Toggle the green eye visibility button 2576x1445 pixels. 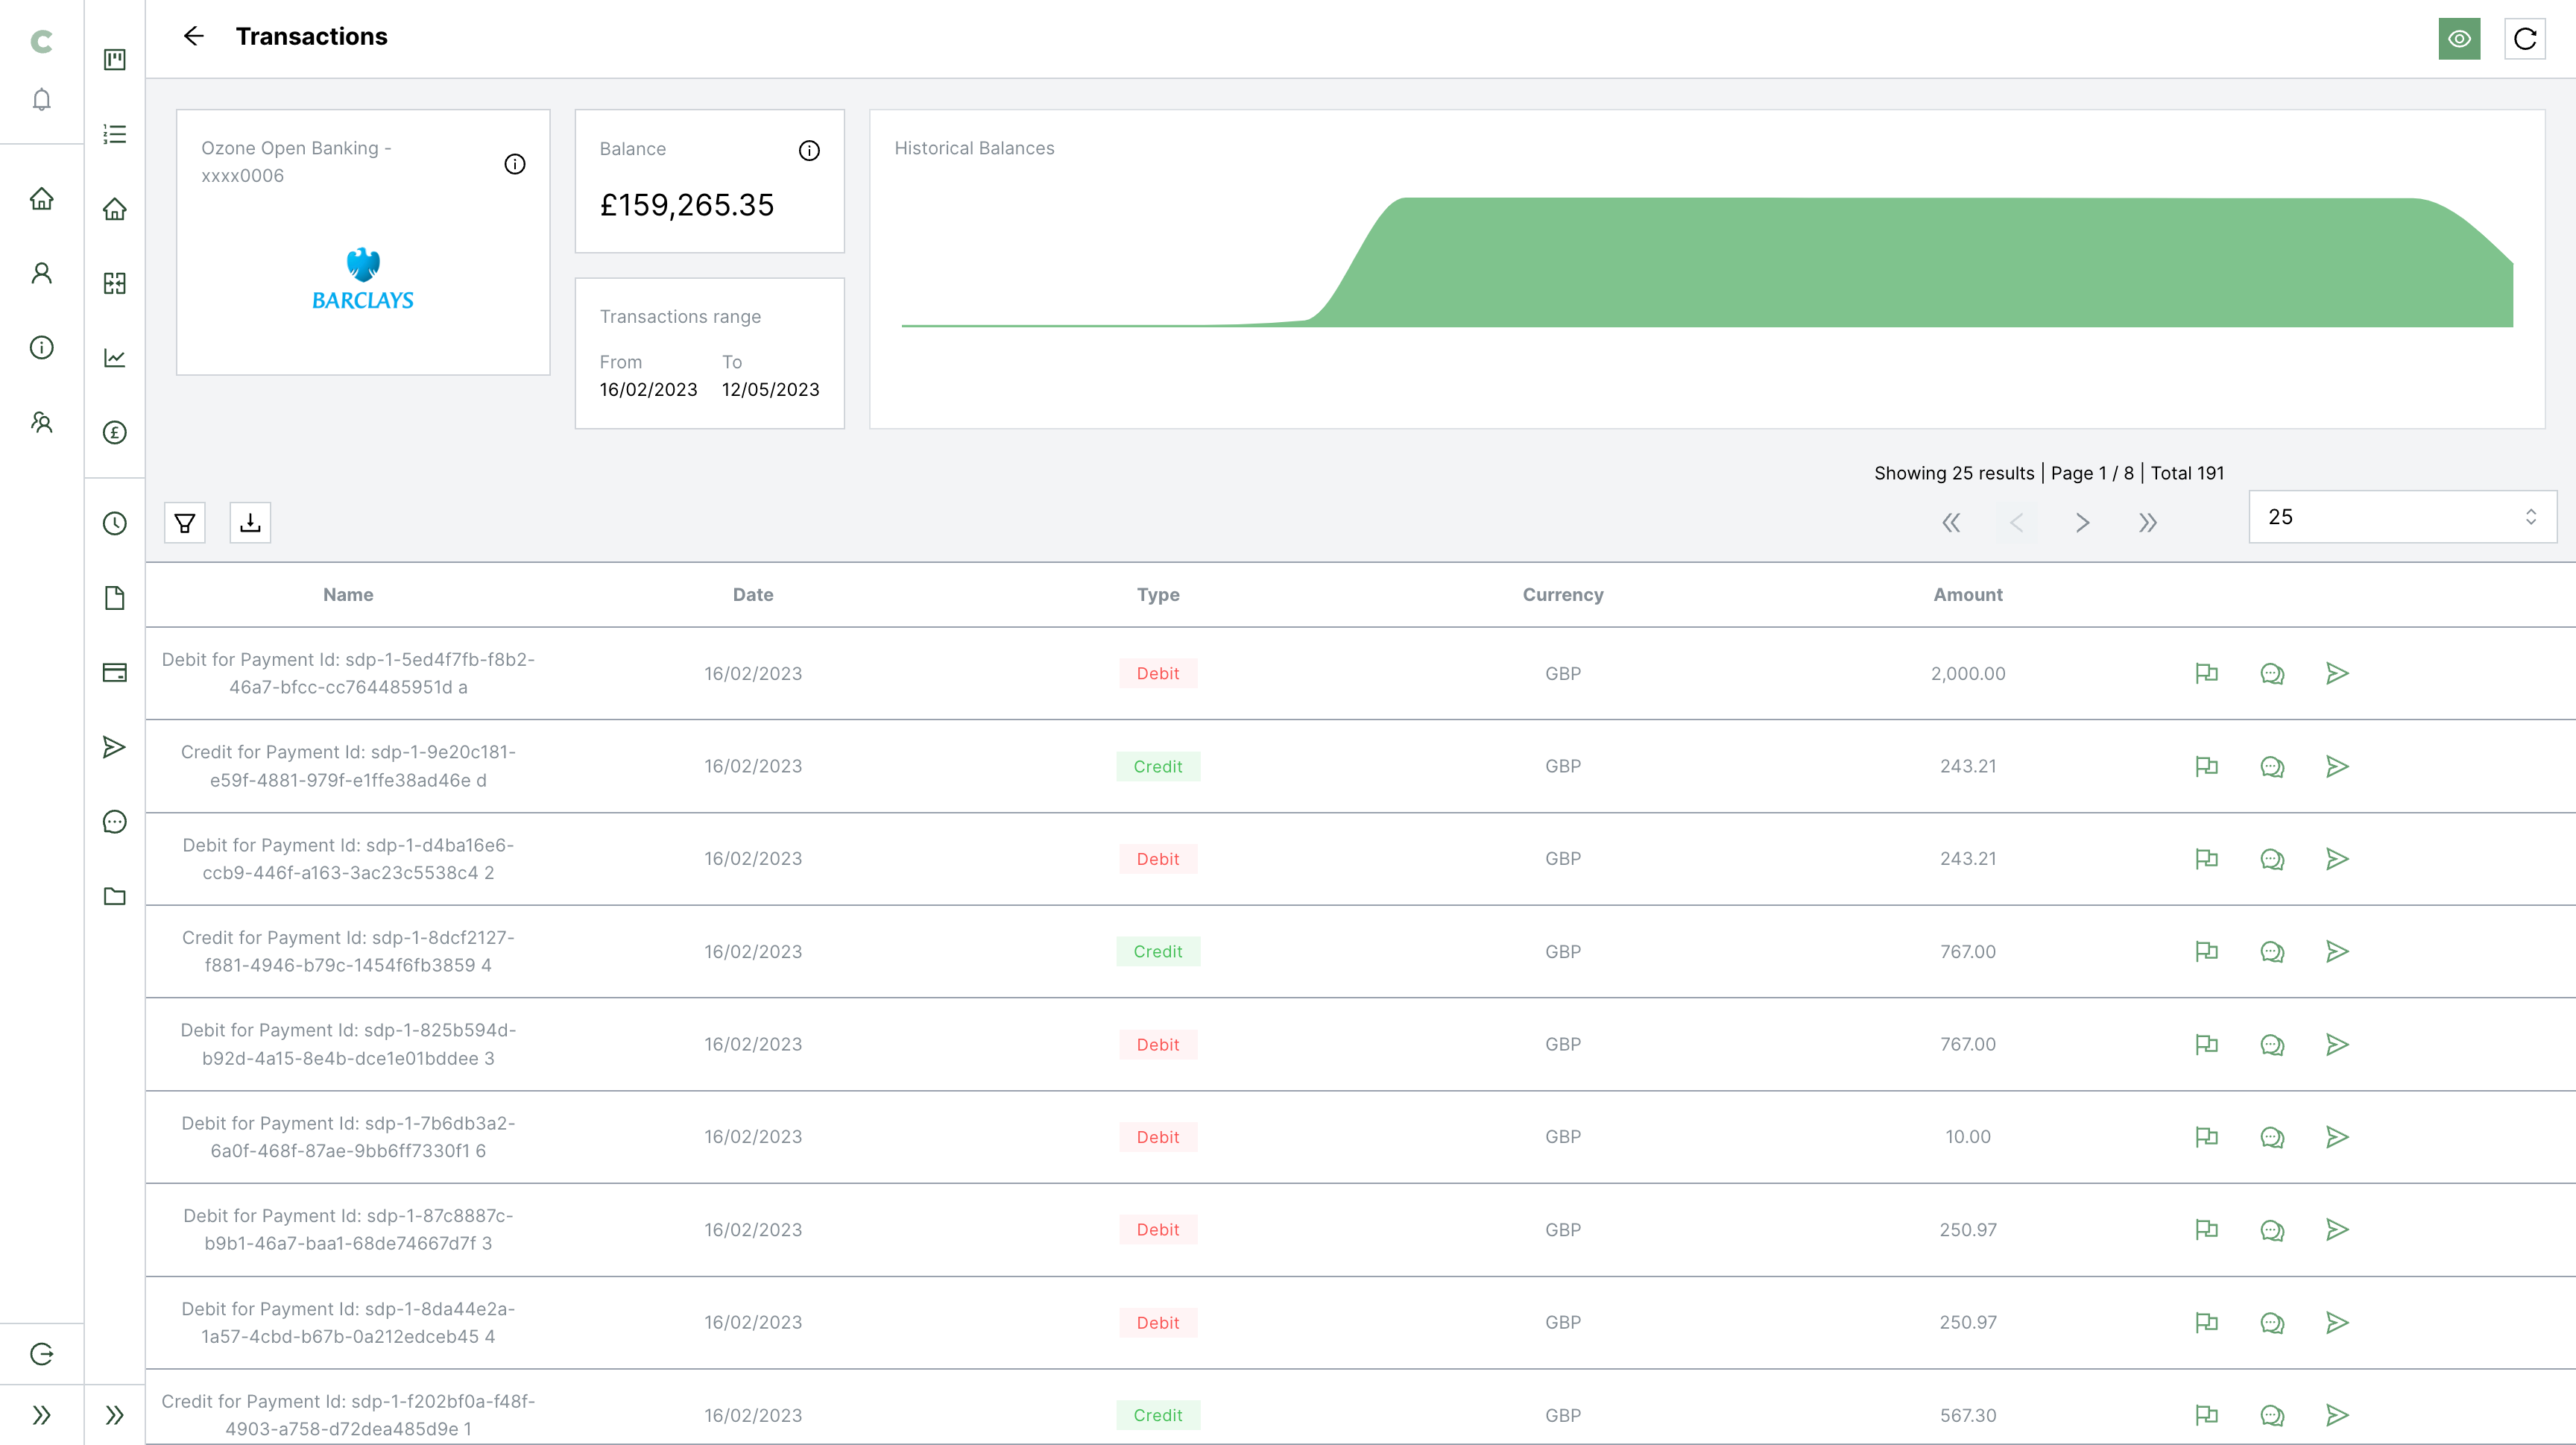tap(2459, 39)
